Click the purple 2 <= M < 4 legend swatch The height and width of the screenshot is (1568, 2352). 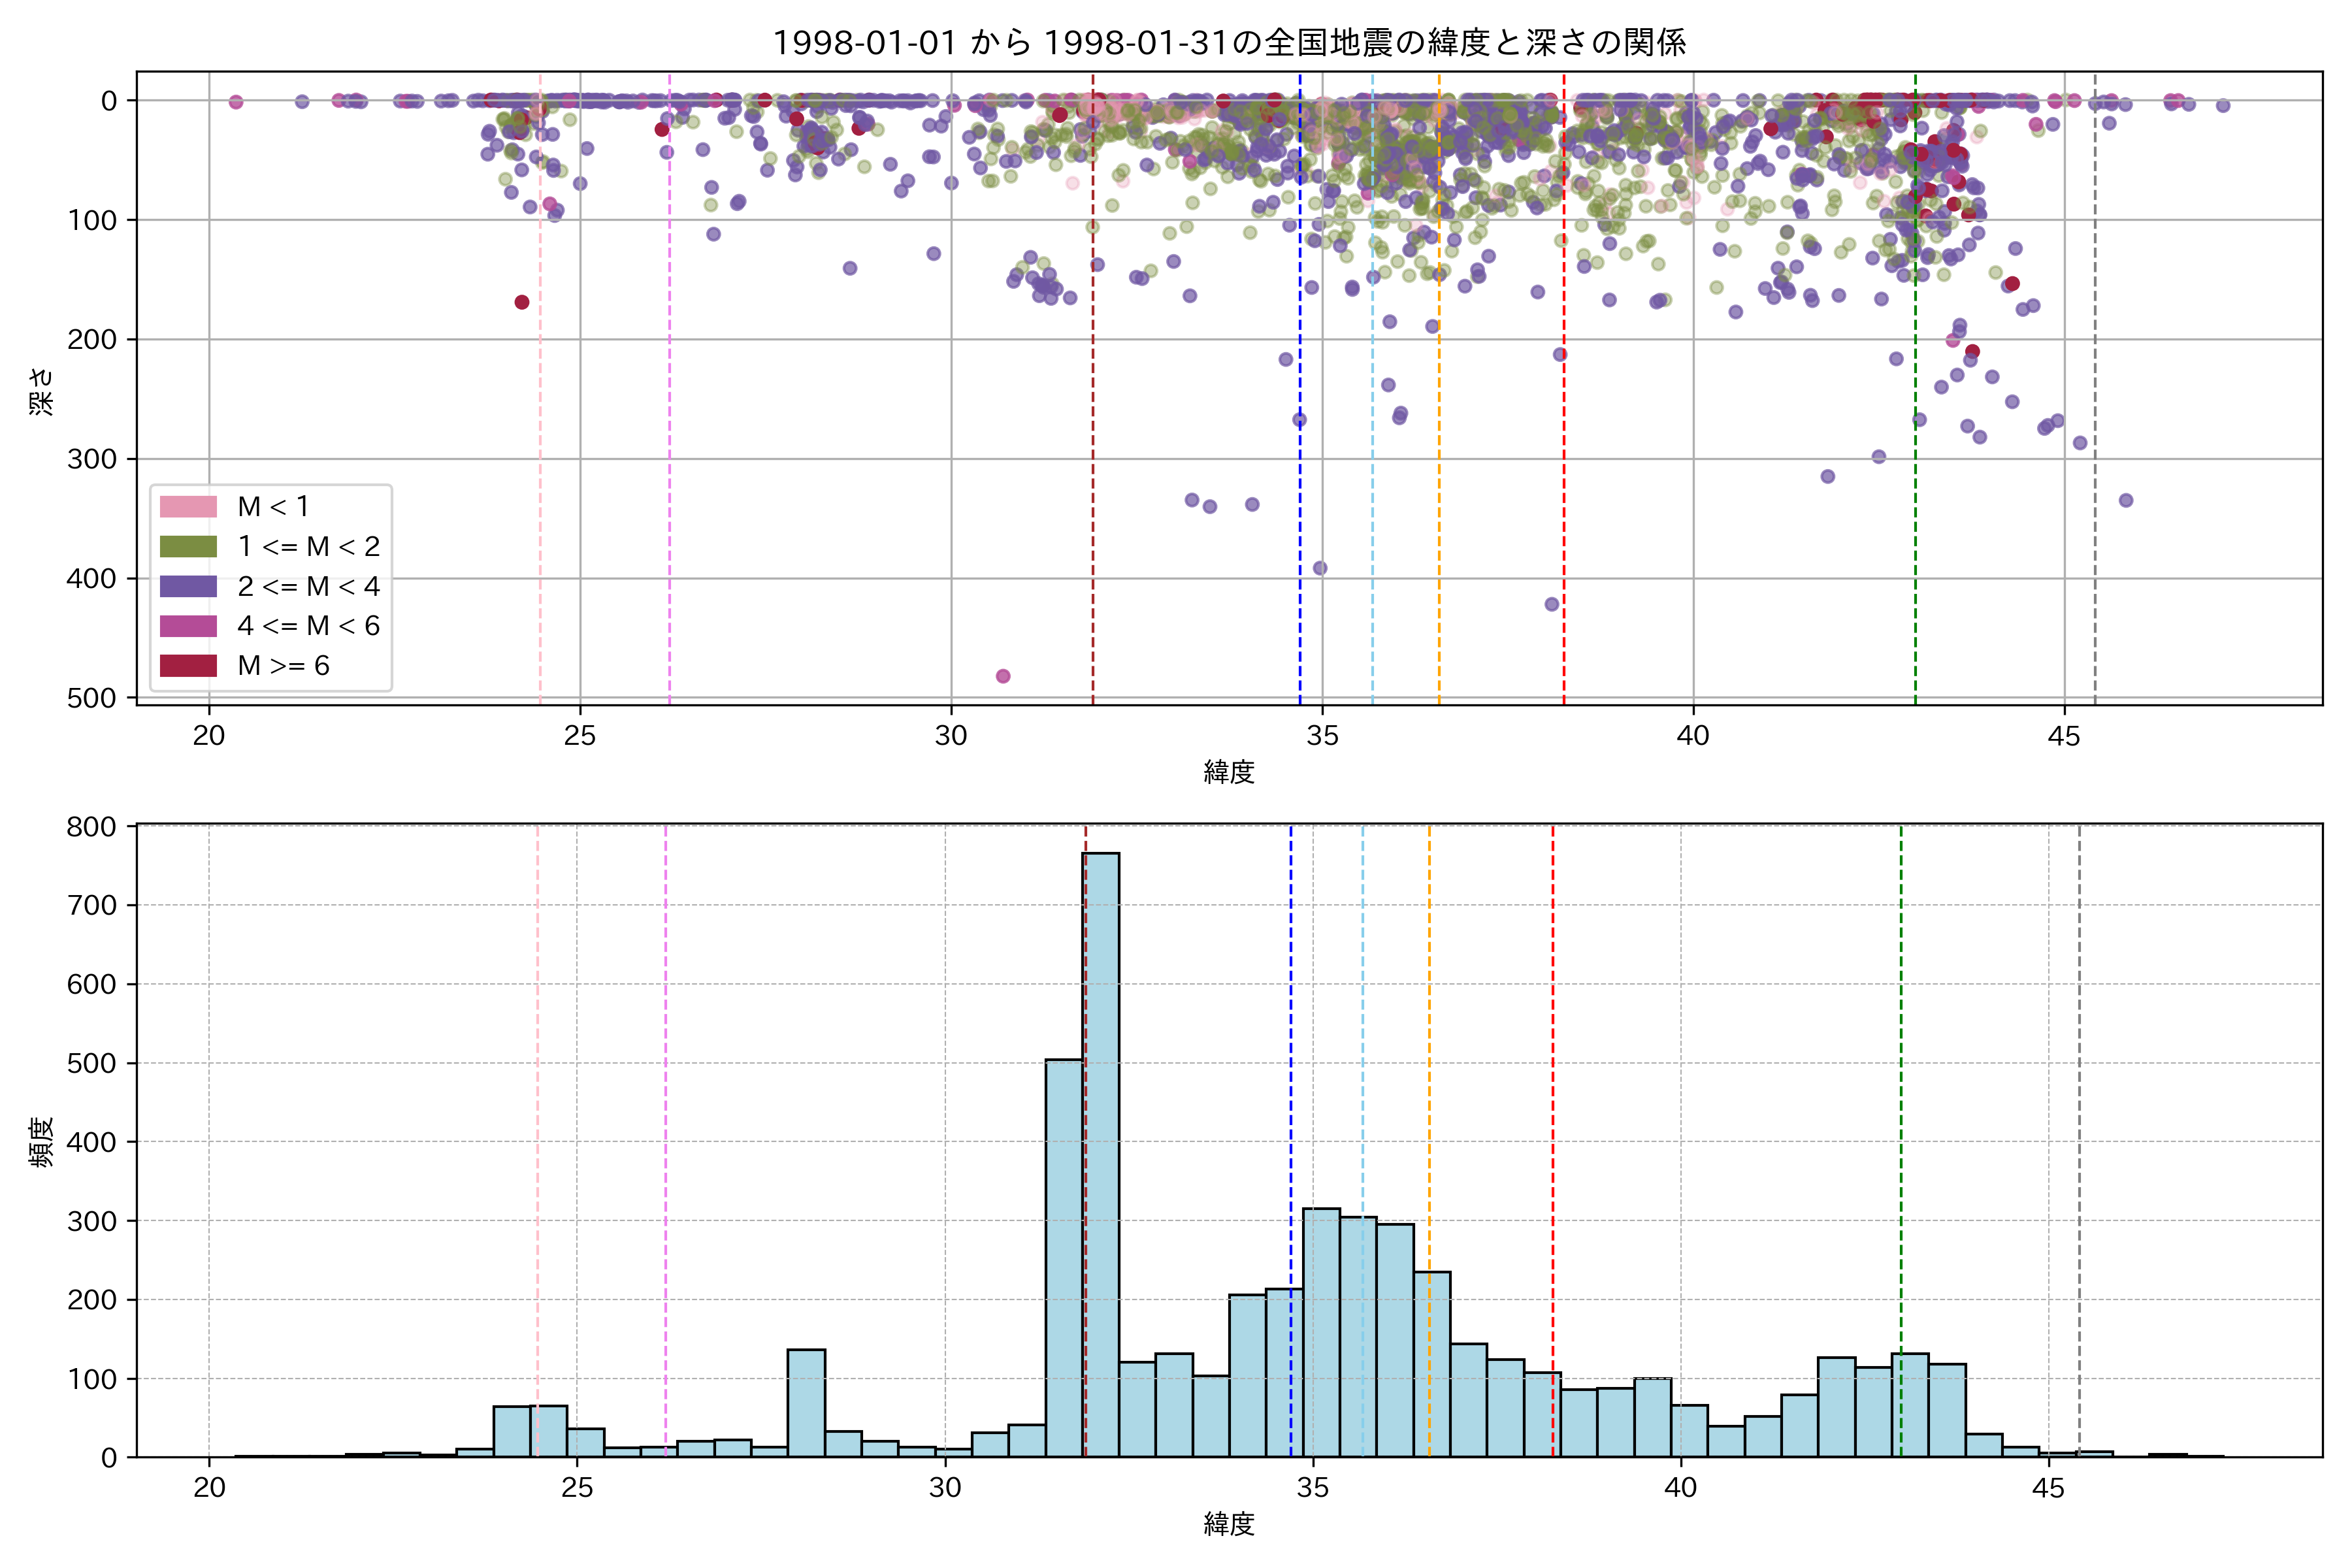coord(188,586)
